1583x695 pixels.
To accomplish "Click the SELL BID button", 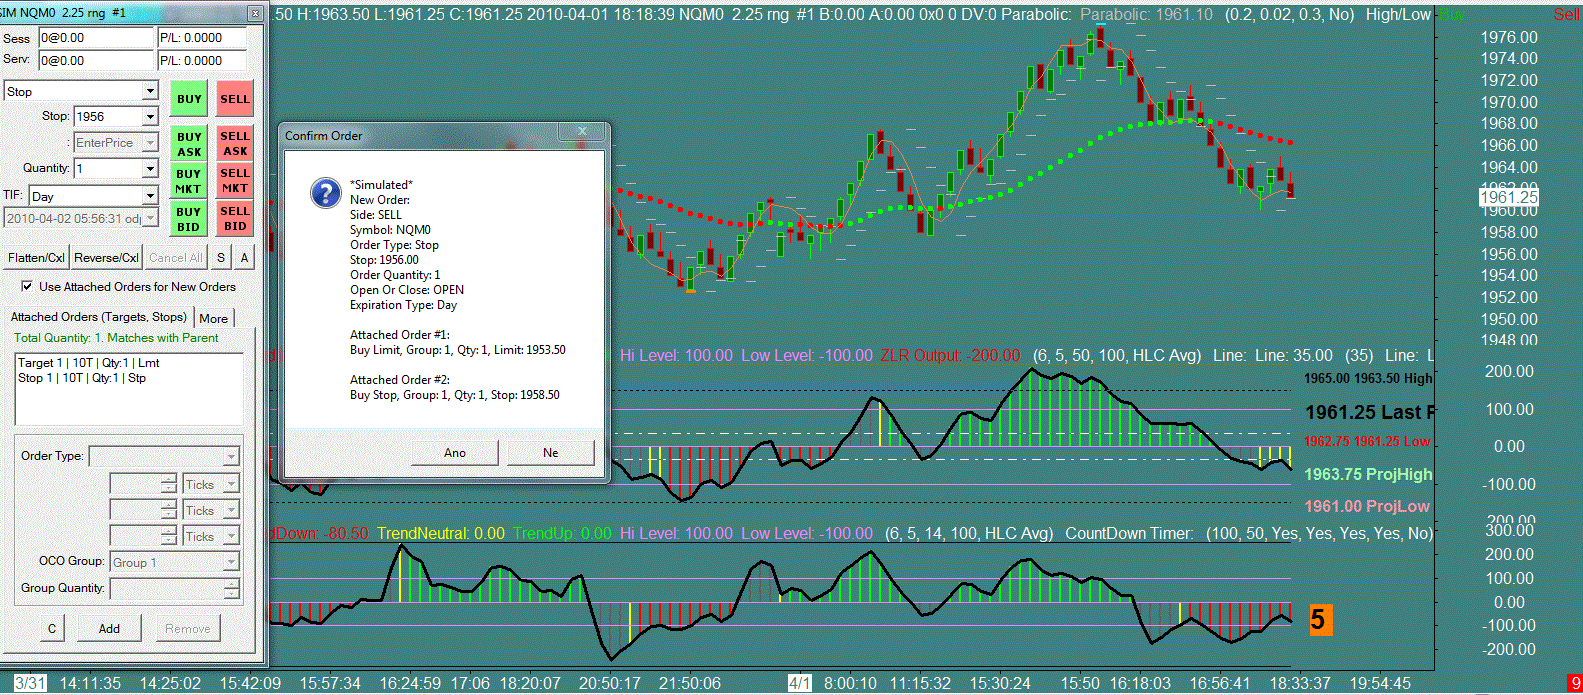I will coord(235,219).
